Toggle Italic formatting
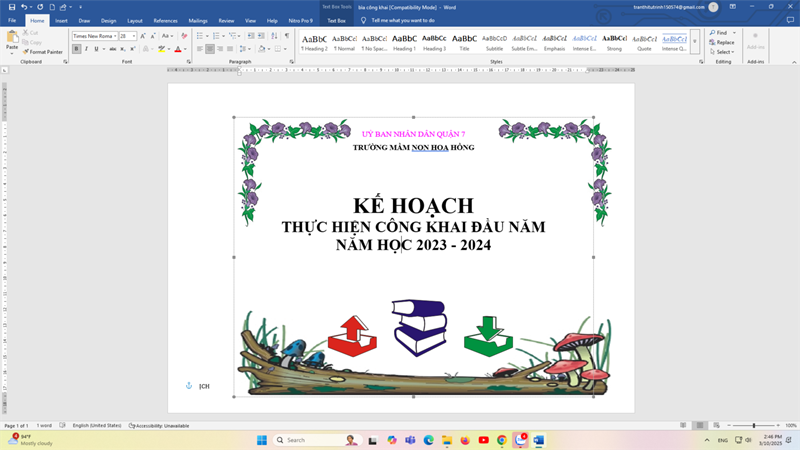800x450 pixels. [86, 49]
